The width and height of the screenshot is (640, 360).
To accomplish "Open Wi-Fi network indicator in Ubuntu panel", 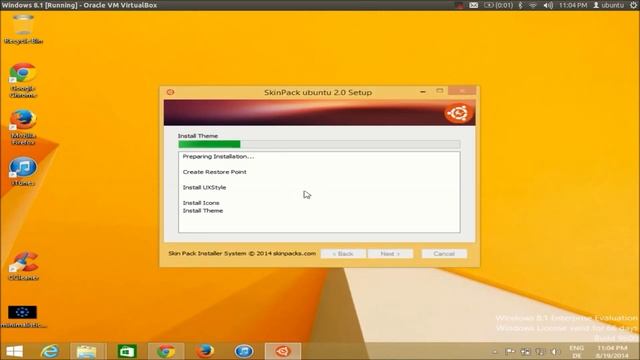I will pos(533,5).
